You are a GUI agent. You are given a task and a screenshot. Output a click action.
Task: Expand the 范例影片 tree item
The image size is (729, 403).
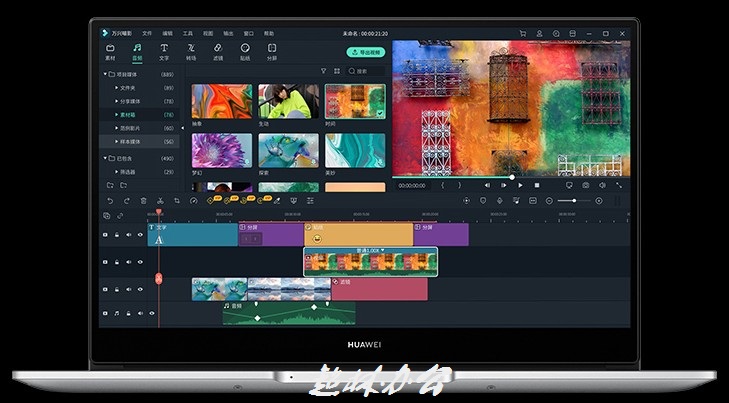[x=117, y=128]
